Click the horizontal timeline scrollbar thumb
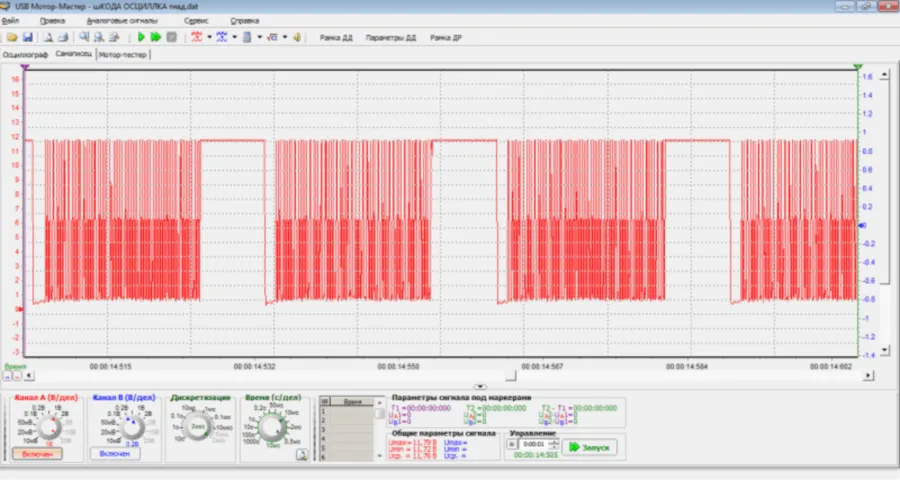Screen dimensions: 900x480 click(x=510, y=376)
